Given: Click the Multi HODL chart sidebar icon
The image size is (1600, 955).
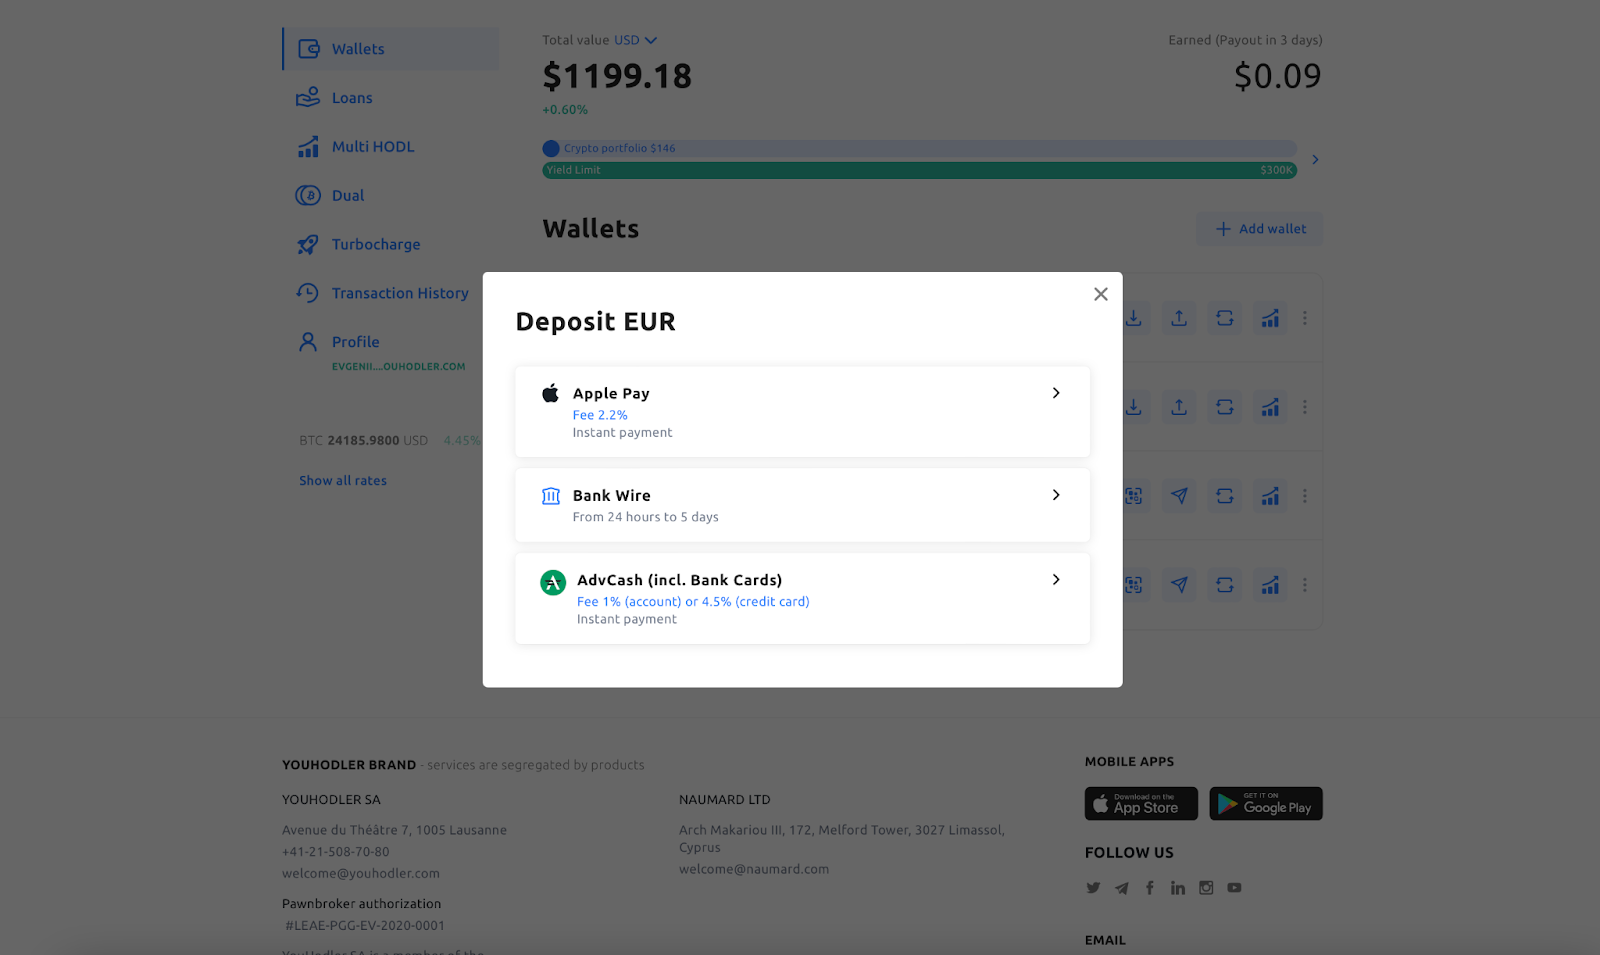Looking at the screenshot, I should pos(308,146).
